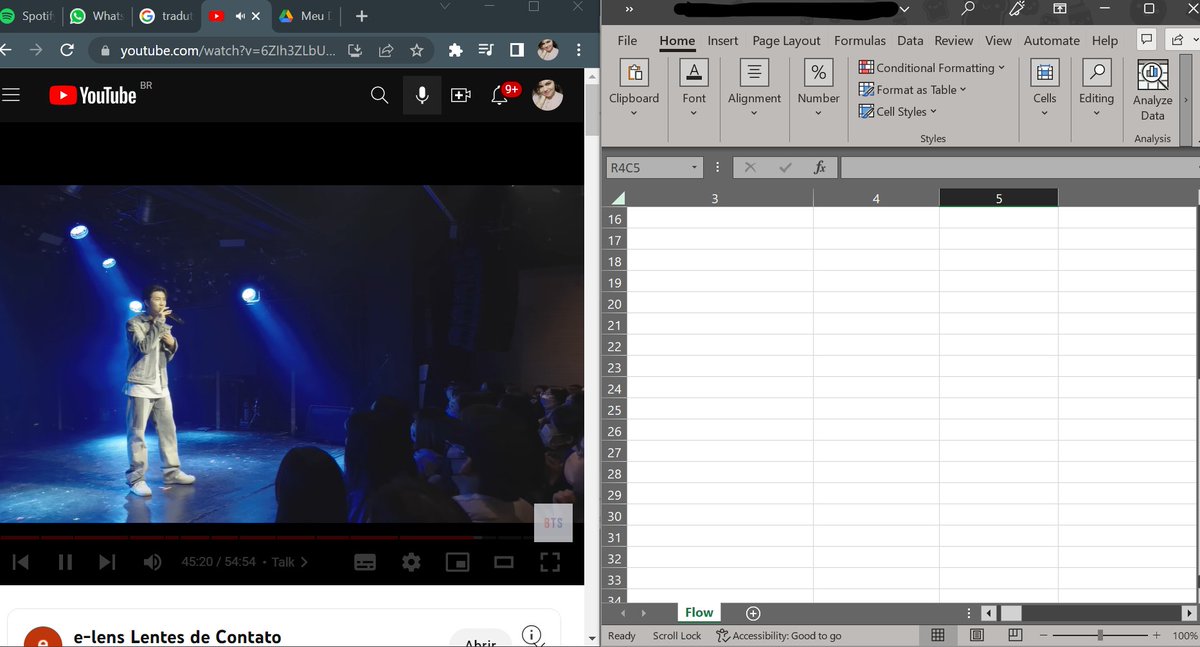Open Excel Comments pane icon
The image size is (1200, 647).
(x=1147, y=39)
